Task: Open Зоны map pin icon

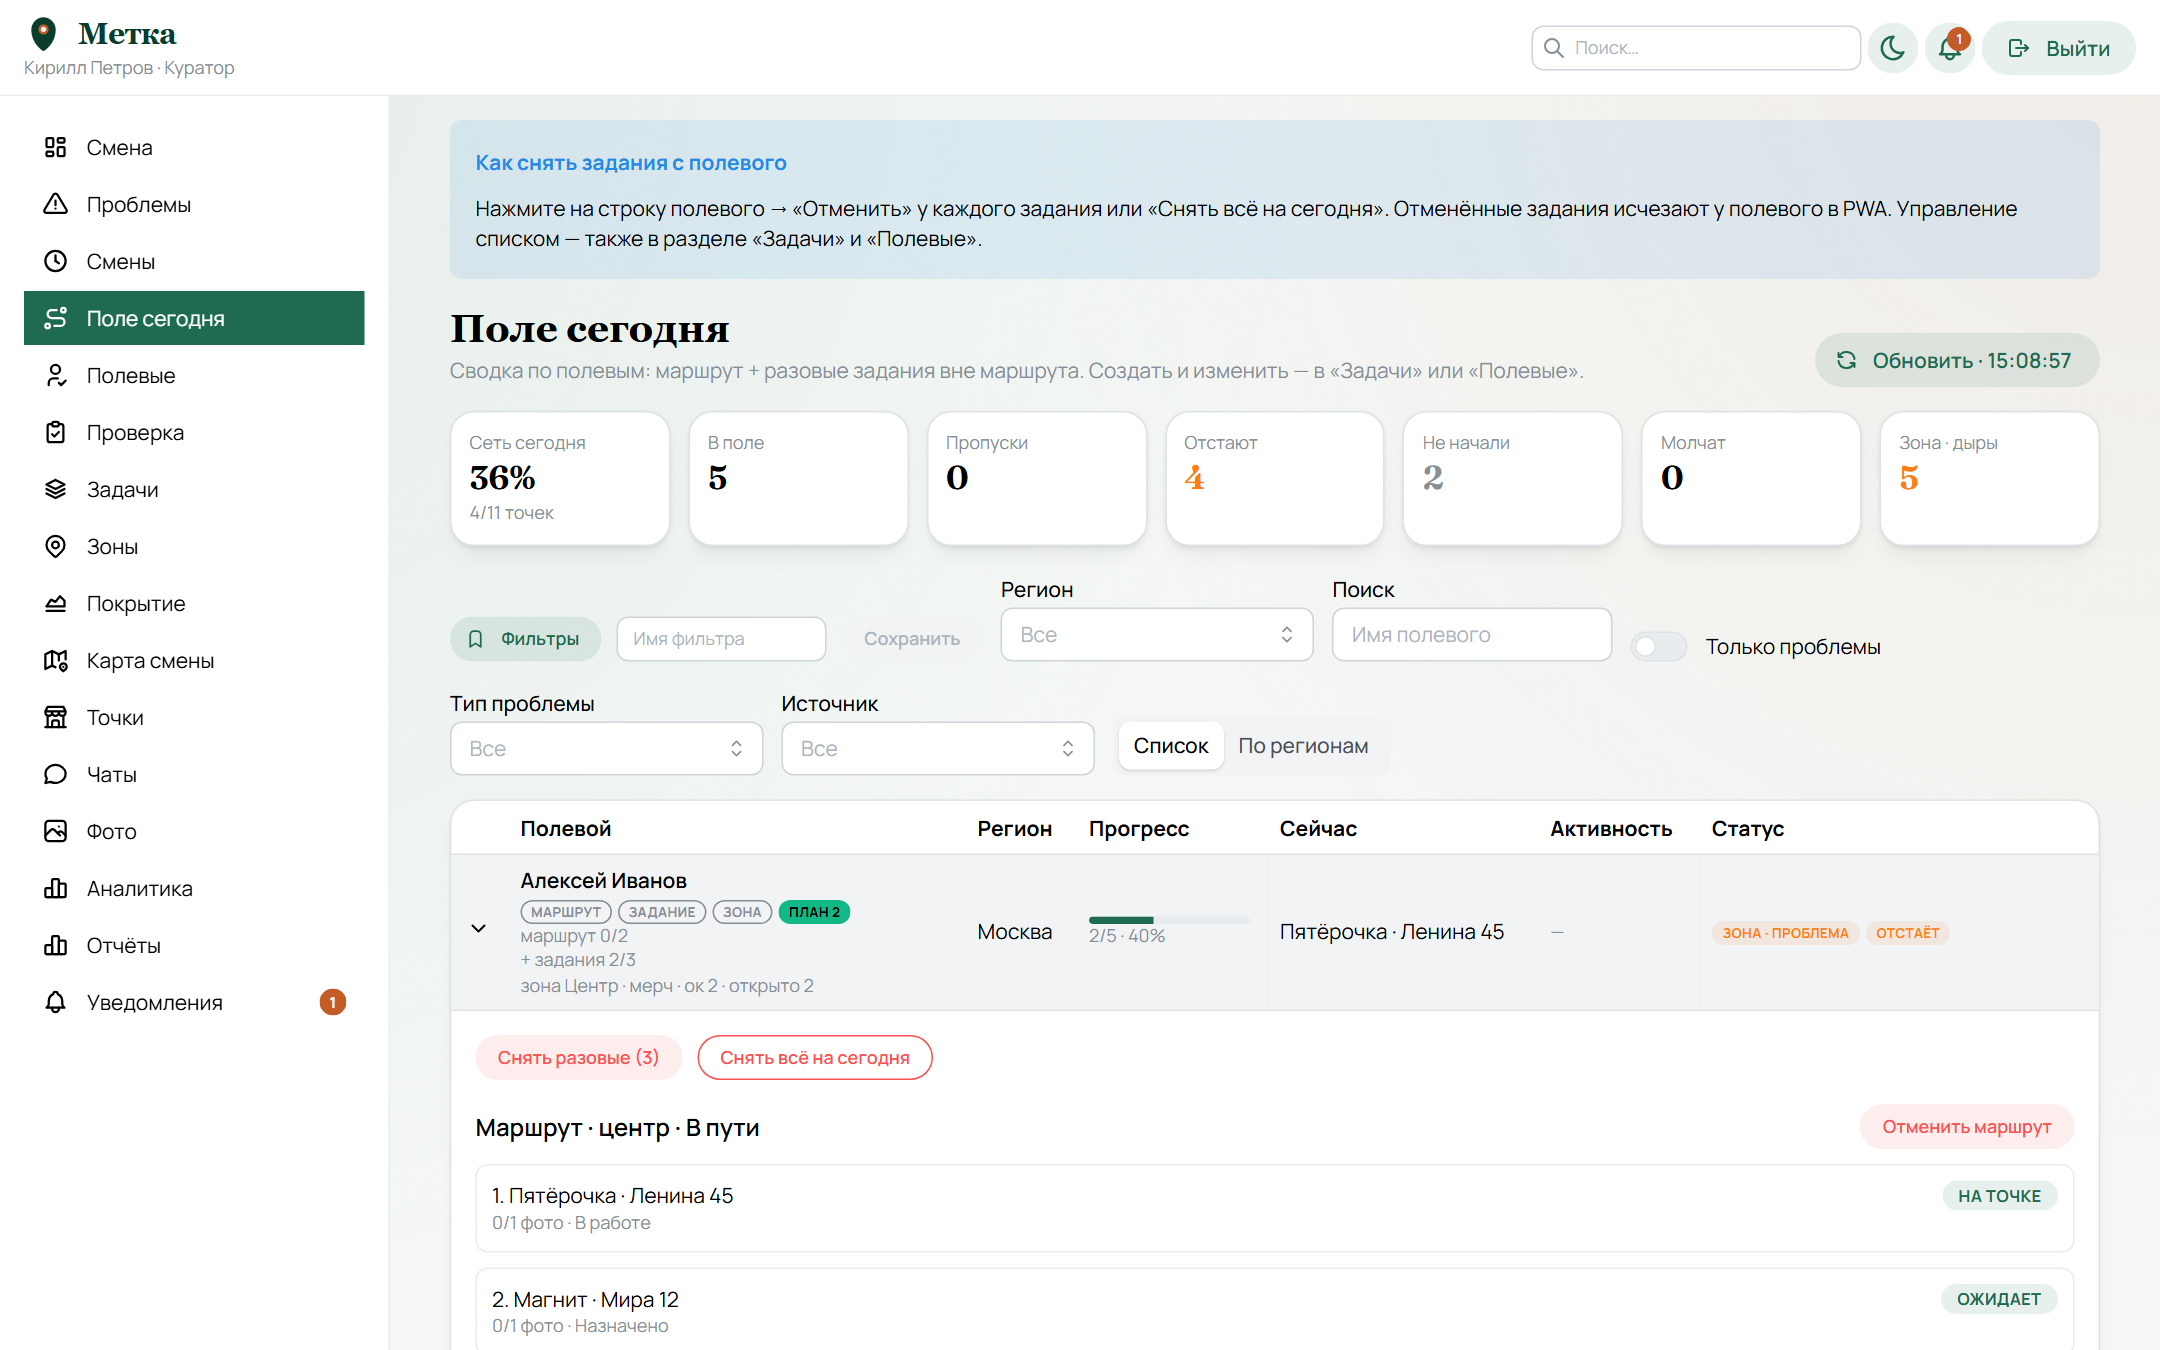Action: tap(55, 547)
